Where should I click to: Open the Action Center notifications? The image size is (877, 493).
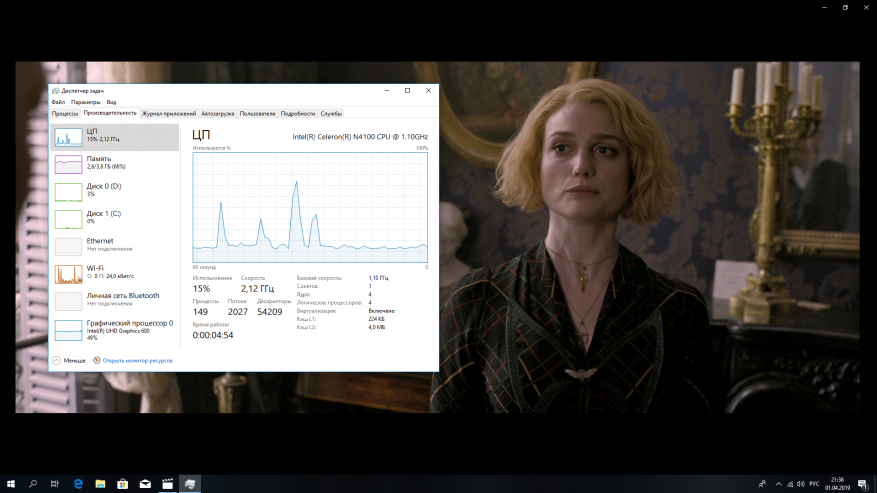click(863, 484)
